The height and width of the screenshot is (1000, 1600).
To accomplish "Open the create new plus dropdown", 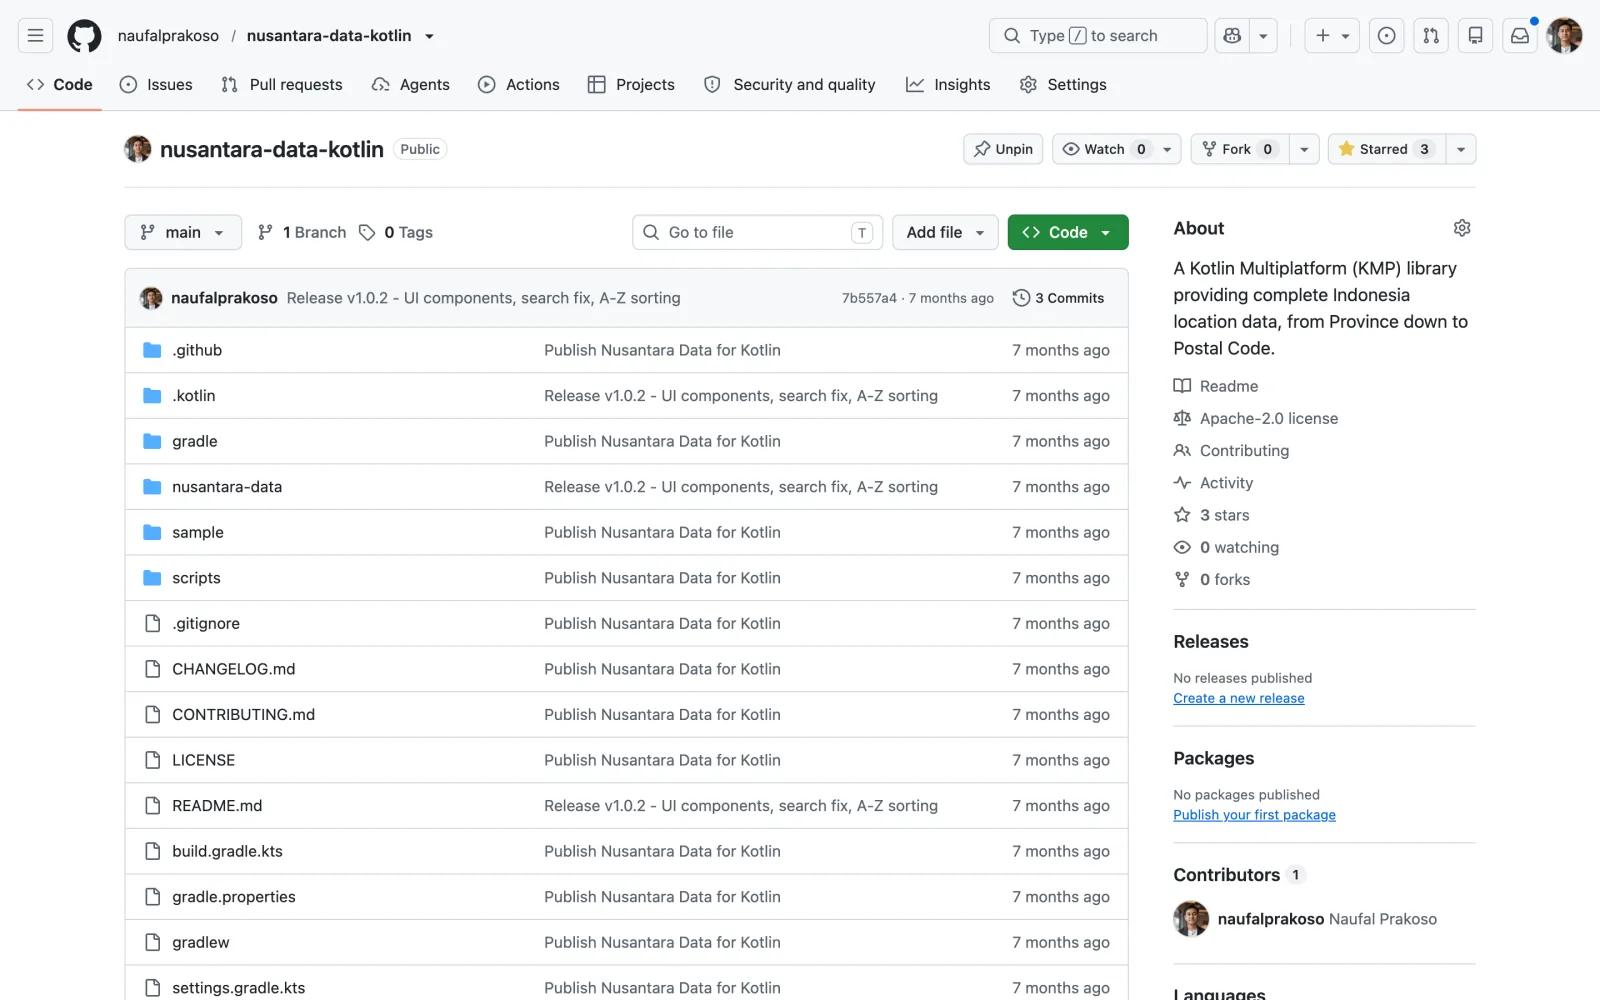I will click(x=1332, y=36).
